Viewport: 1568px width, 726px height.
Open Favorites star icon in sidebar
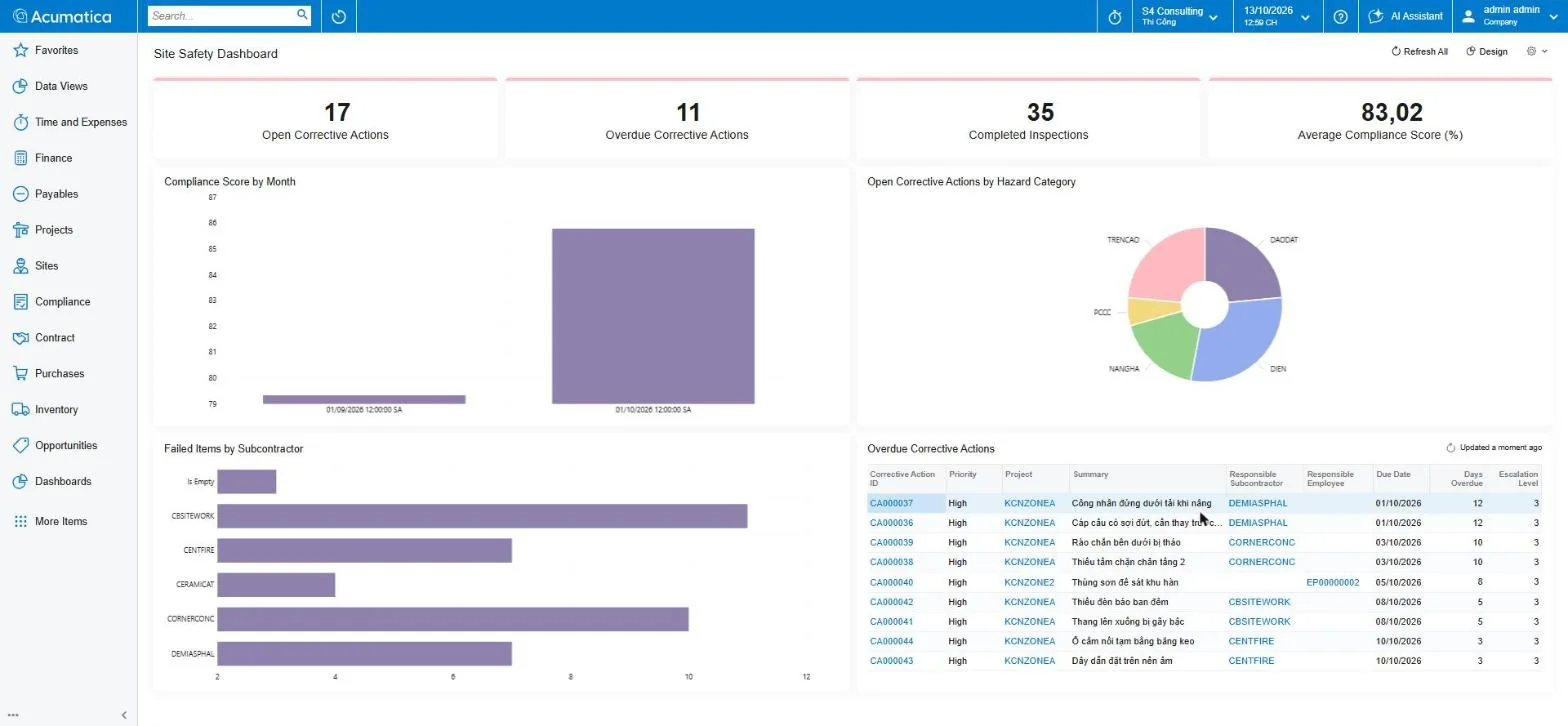(20, 50)
